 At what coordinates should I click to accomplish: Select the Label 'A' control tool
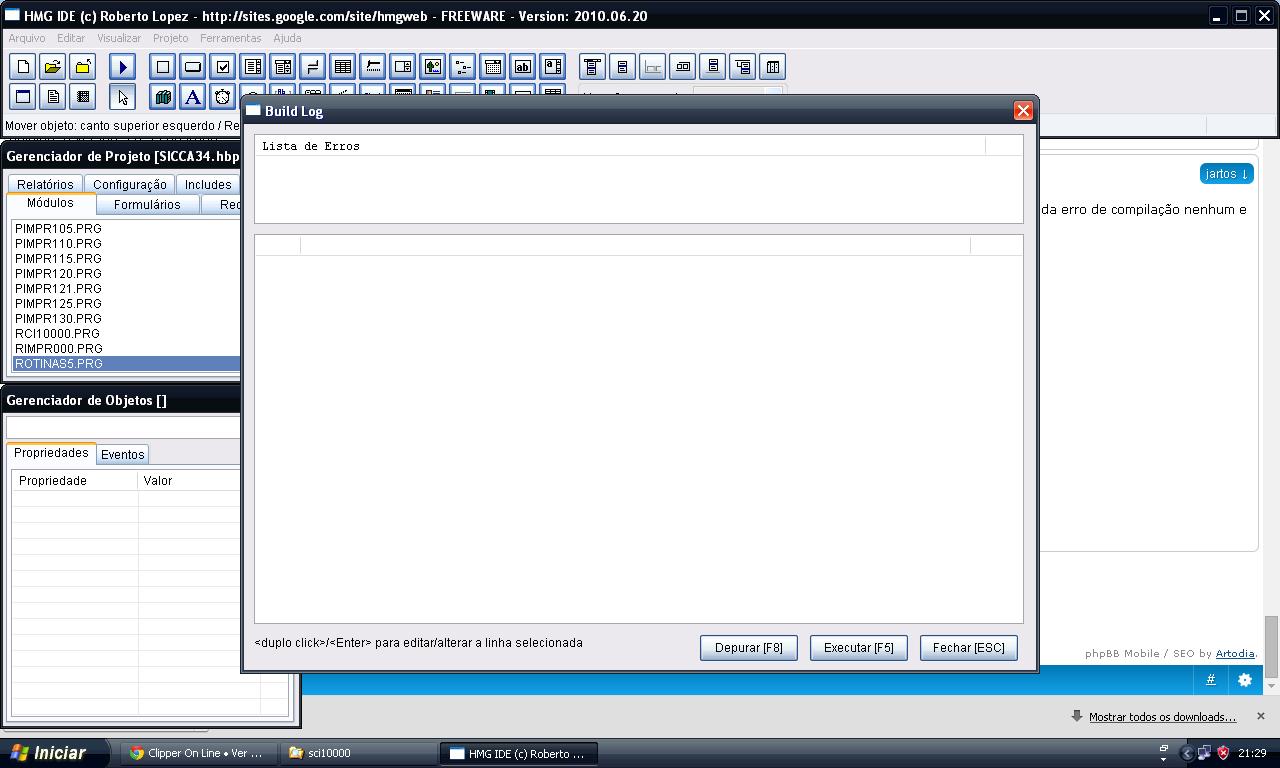coord(193,97)
